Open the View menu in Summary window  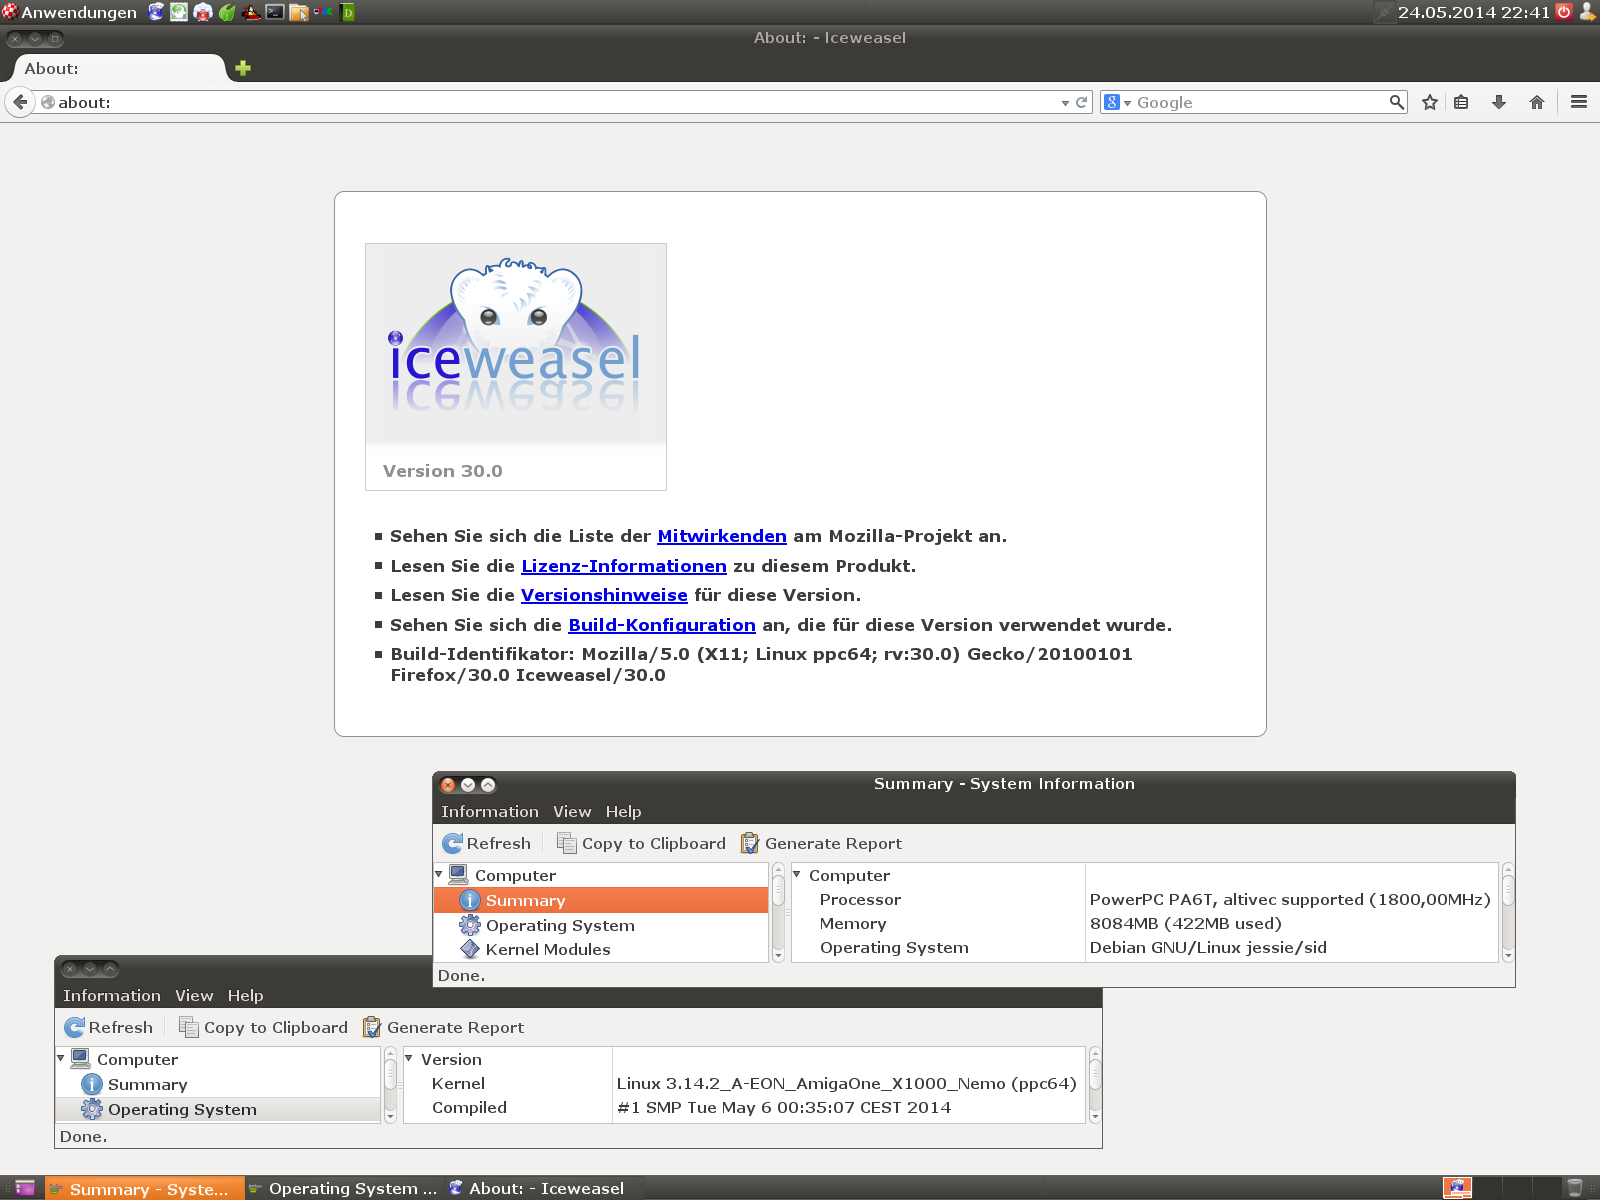tap(572, 811)
